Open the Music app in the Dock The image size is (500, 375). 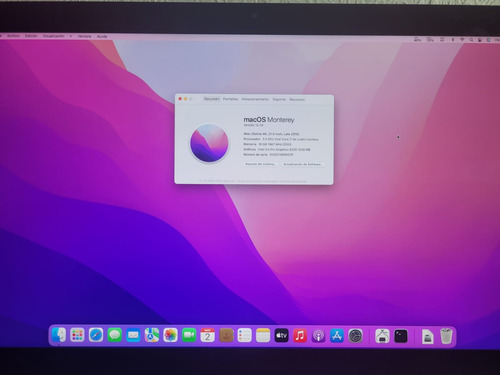[300, 336]
